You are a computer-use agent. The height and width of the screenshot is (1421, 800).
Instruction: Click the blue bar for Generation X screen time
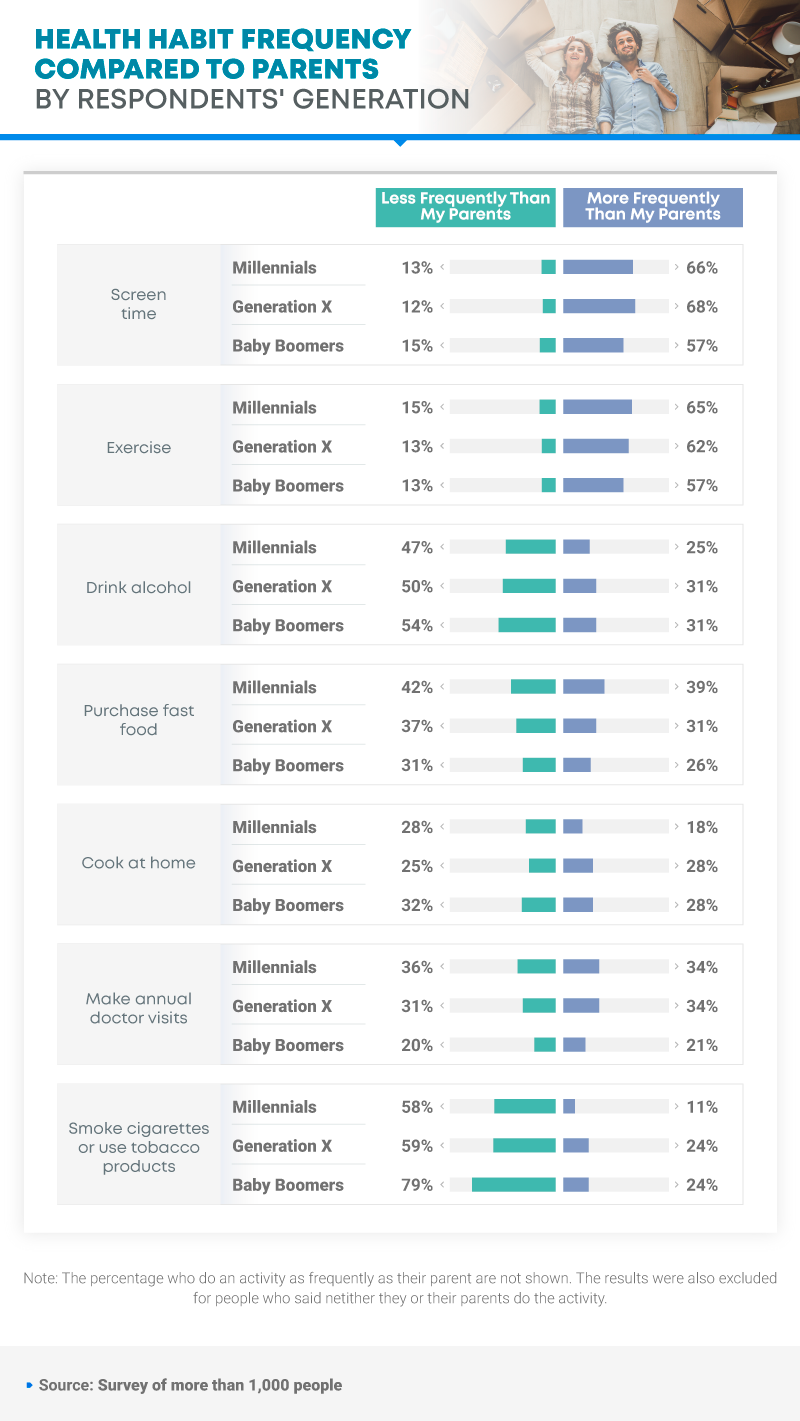point(599,307)
